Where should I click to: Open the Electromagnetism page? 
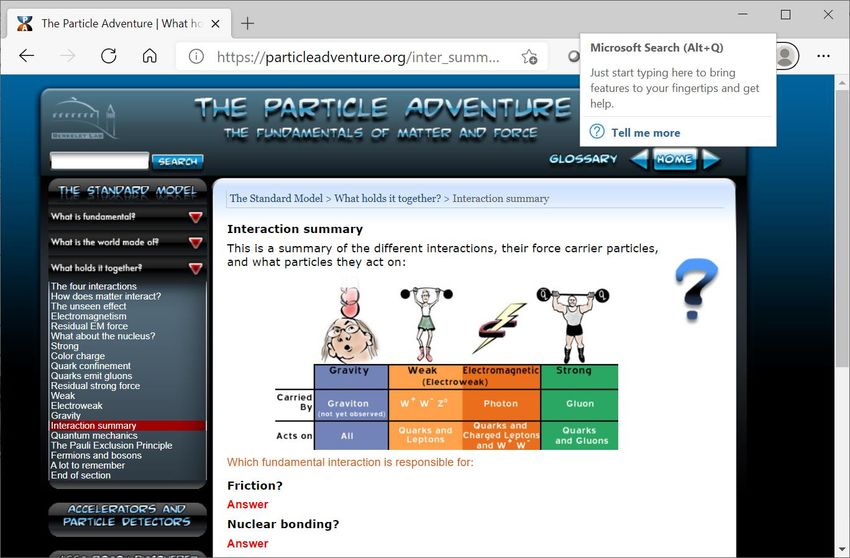(x=88, y=316)
